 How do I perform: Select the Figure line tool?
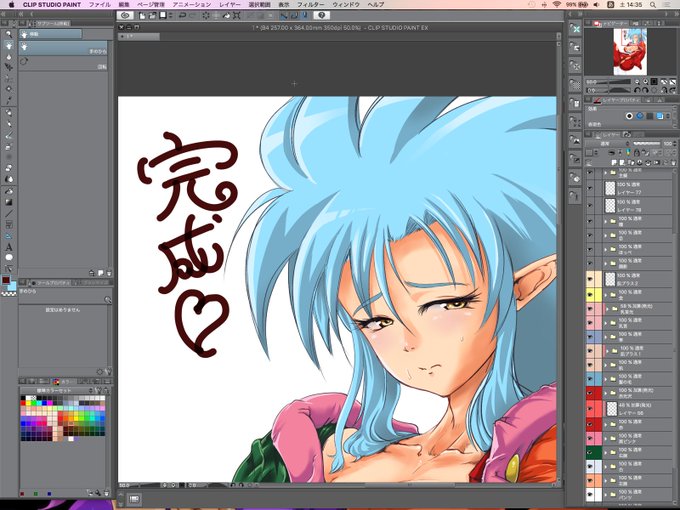click(9, 213)
